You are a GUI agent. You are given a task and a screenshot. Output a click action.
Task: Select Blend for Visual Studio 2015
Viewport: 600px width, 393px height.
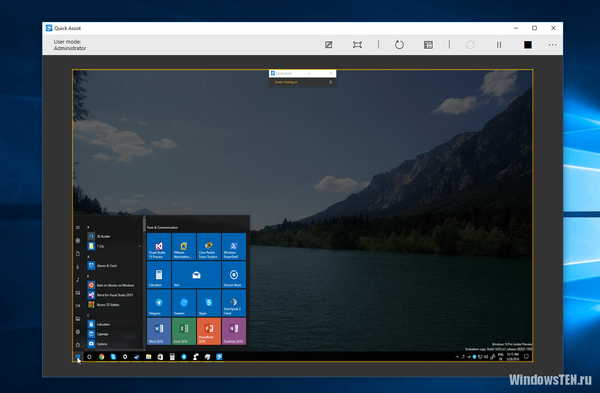click(114, 295)
